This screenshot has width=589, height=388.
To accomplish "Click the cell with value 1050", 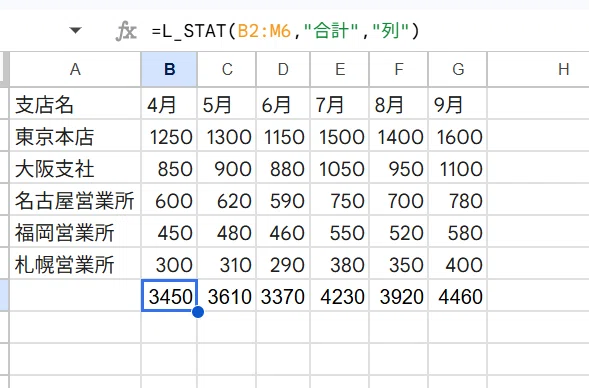I will (x=340, y=168).
